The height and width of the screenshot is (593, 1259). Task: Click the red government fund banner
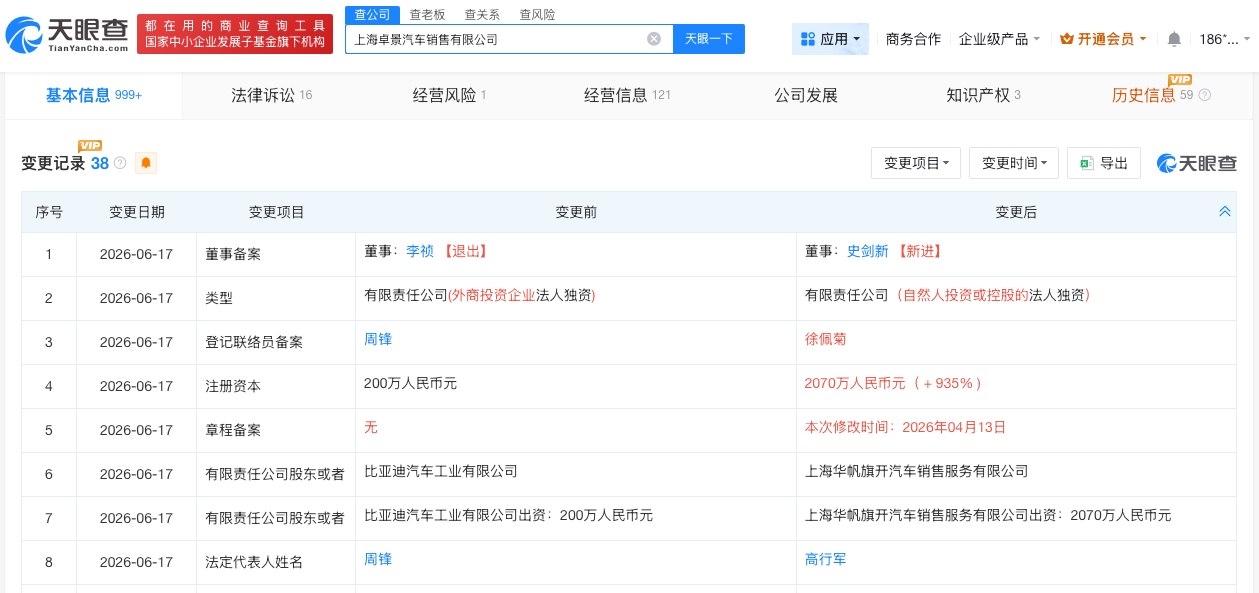click(235, 34)
